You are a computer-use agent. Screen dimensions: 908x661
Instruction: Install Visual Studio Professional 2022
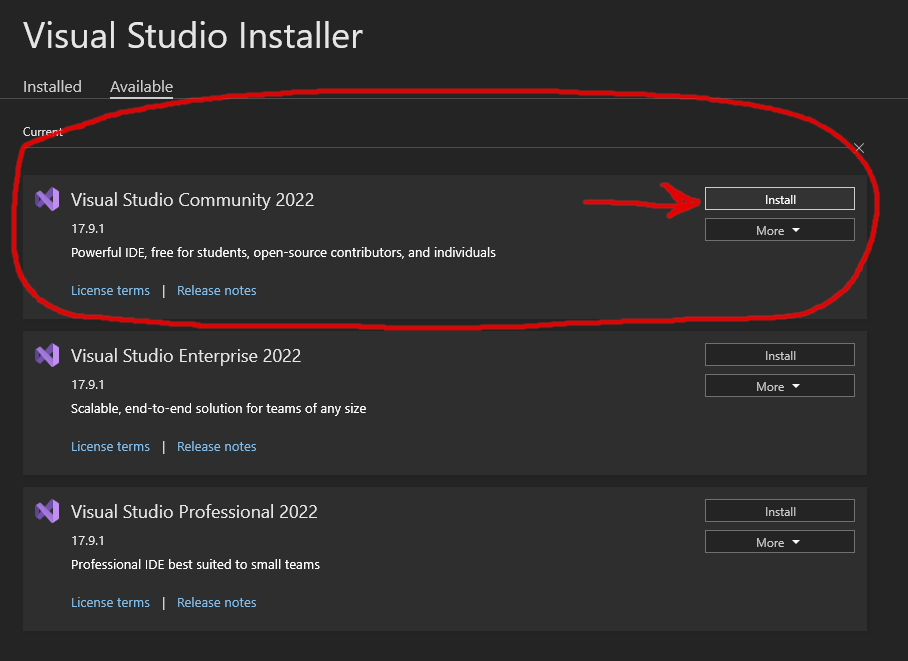tap(779, 511)
